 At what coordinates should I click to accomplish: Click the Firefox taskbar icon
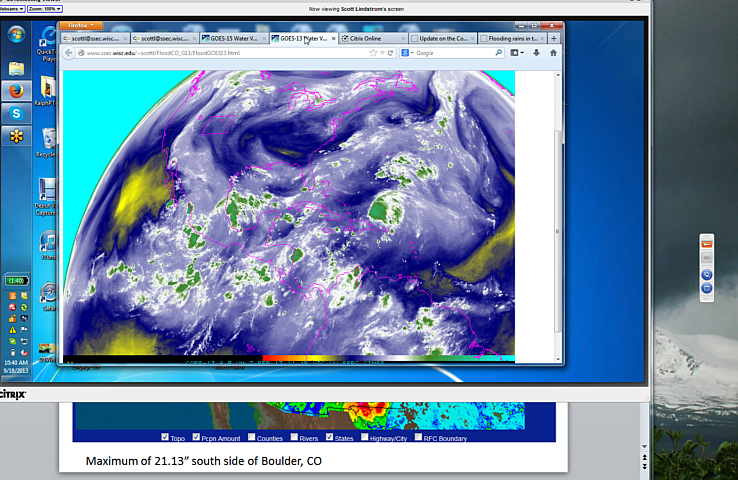coord(16,91)
